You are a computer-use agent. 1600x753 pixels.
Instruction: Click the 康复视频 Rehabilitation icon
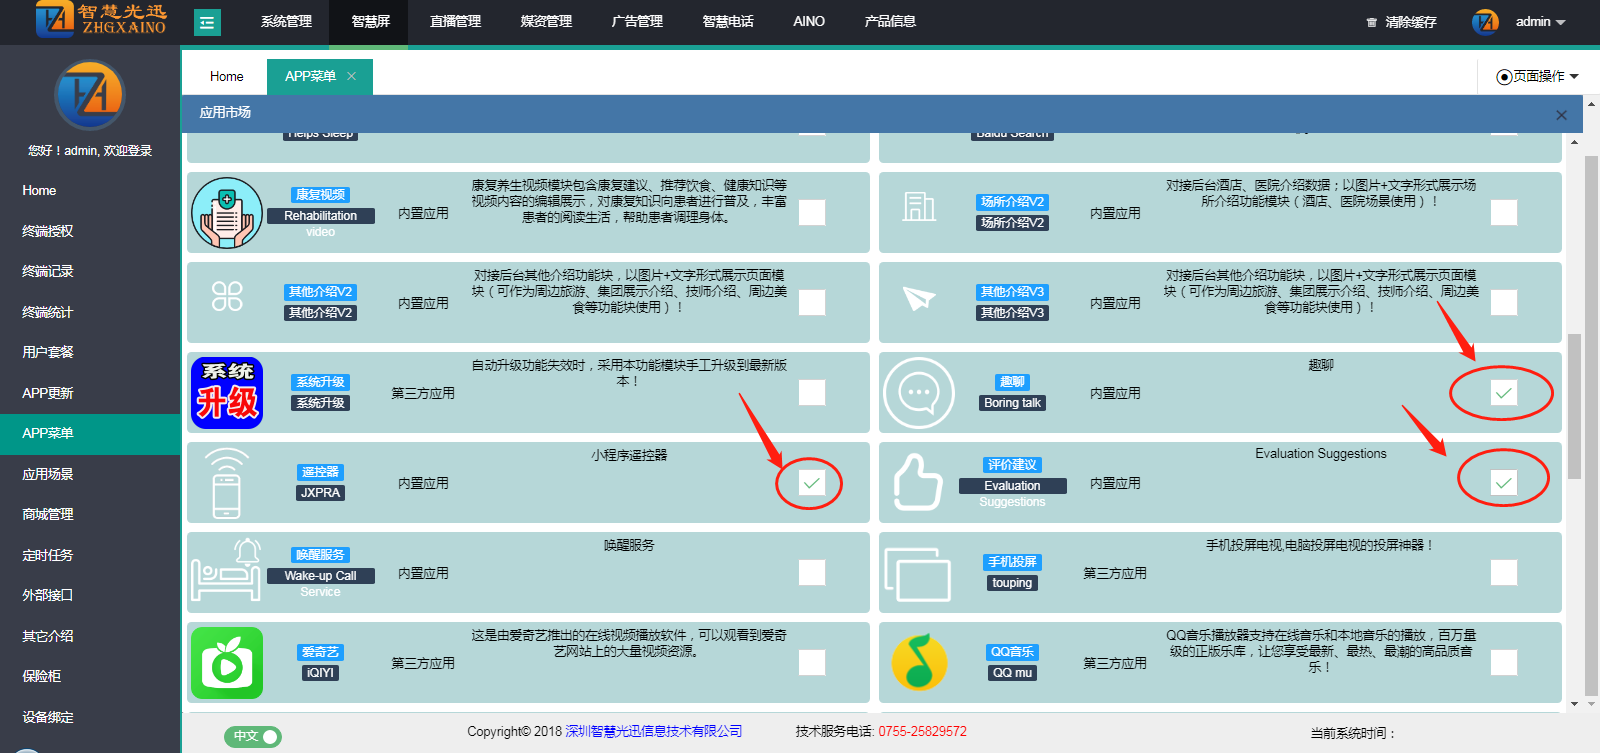tap(227, 213)
